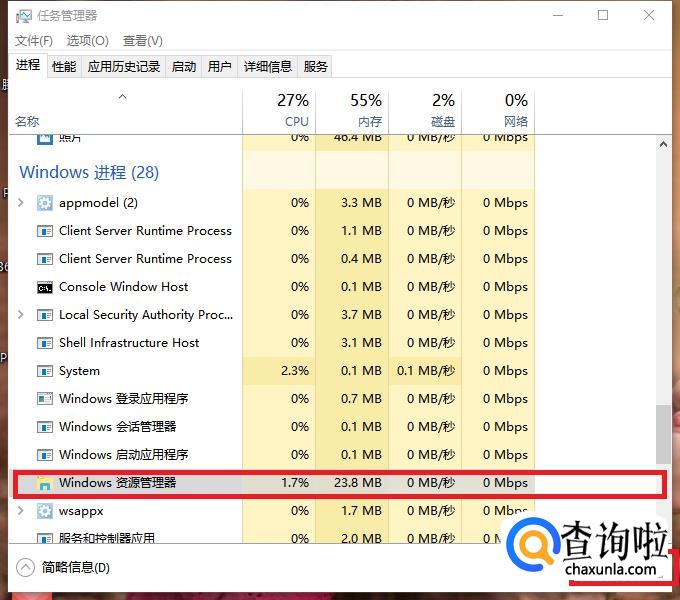Sort by the CPU column header
The image size is (680, 600).
(x=279, y=111)
